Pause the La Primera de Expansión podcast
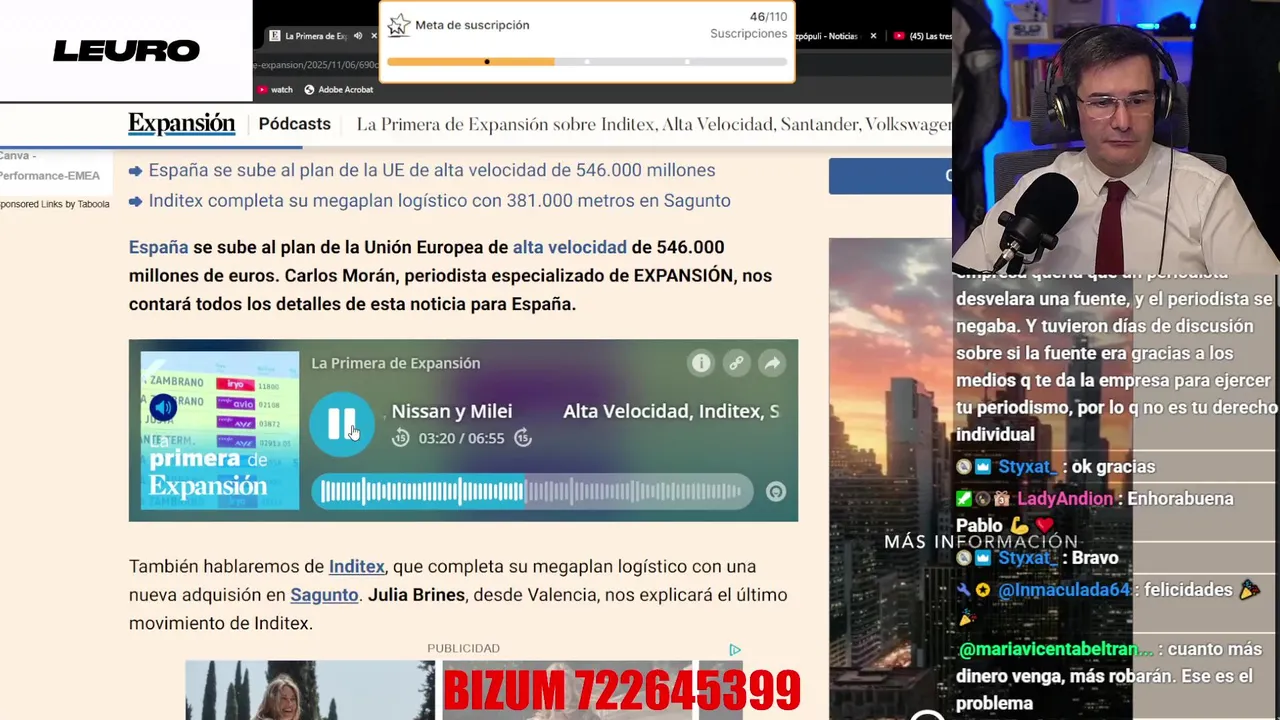 (x=341, y=424)
